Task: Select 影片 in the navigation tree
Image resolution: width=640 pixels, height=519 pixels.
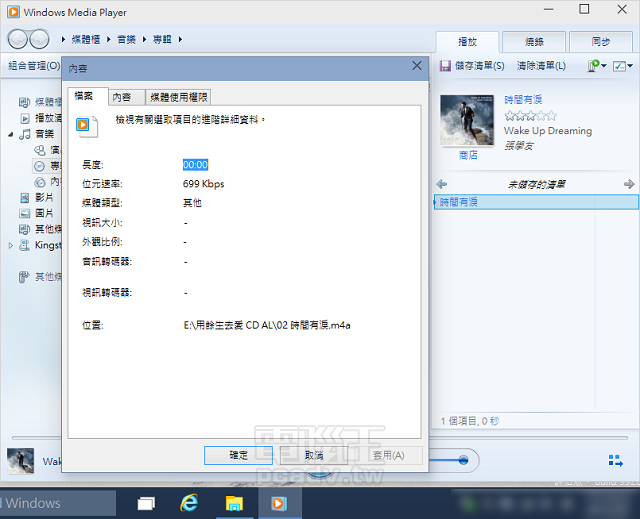Action: click(44, 198)
